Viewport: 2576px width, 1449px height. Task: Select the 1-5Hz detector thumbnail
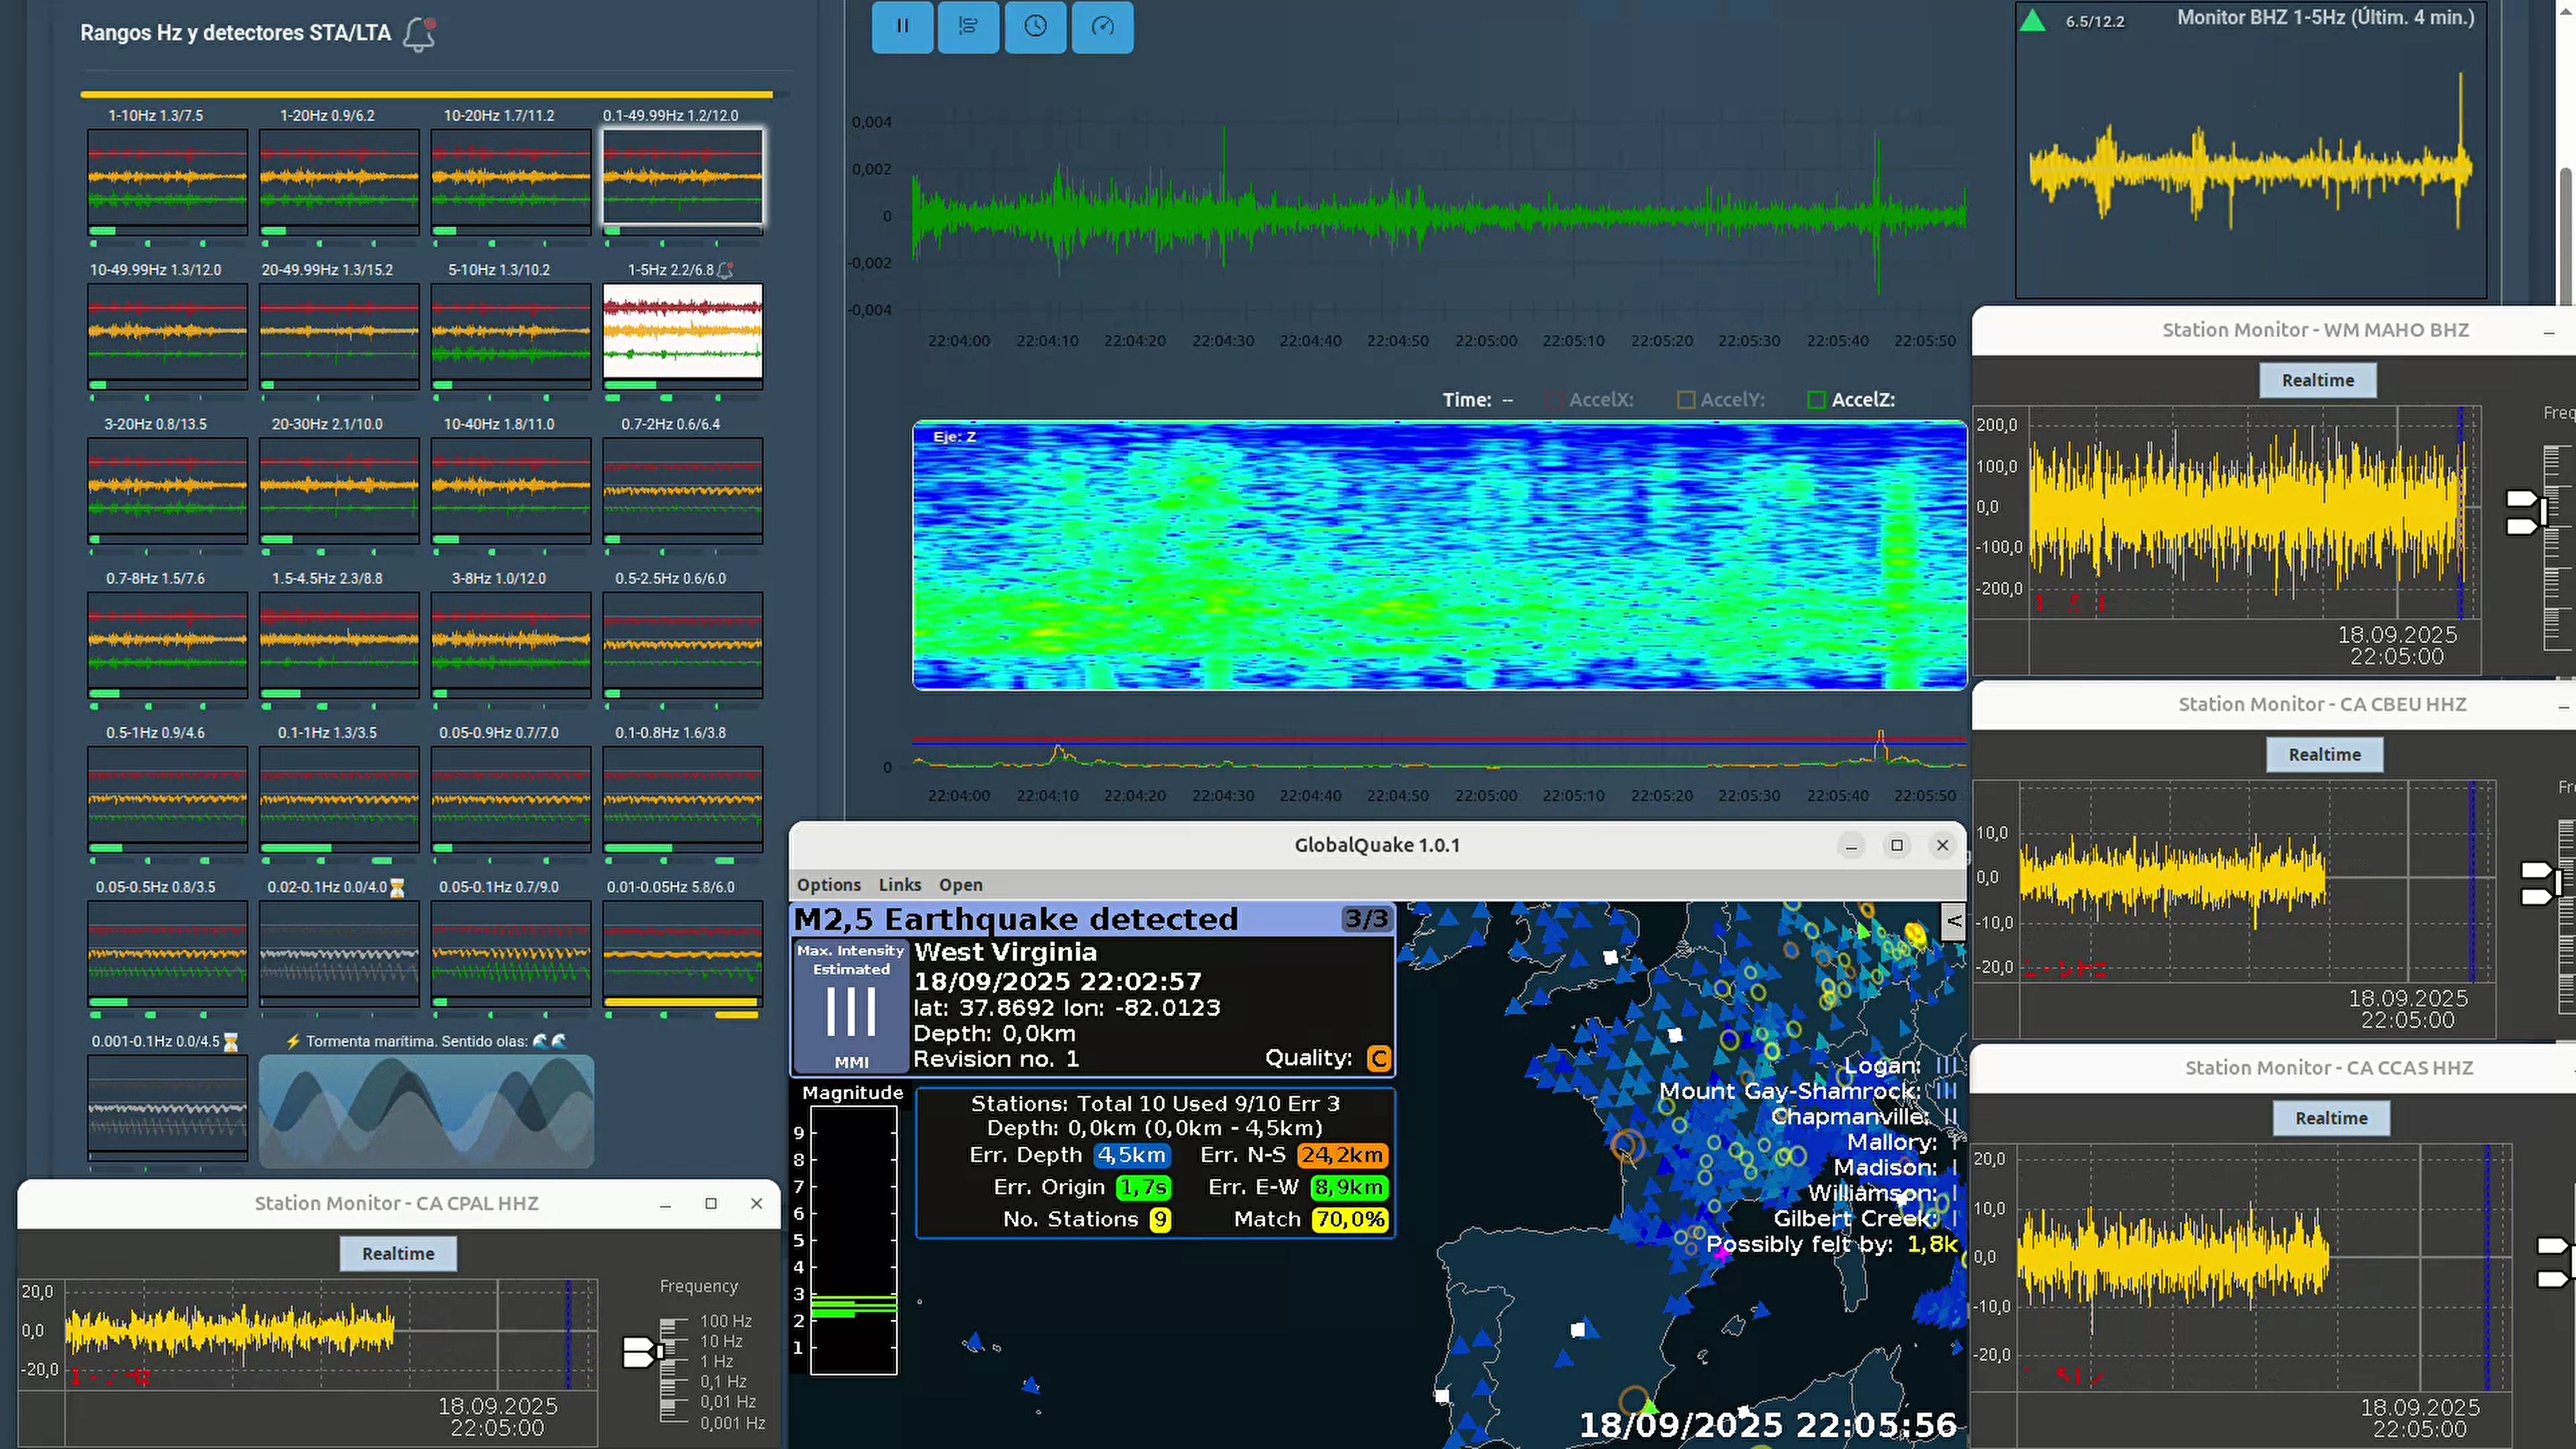(682, 331)
